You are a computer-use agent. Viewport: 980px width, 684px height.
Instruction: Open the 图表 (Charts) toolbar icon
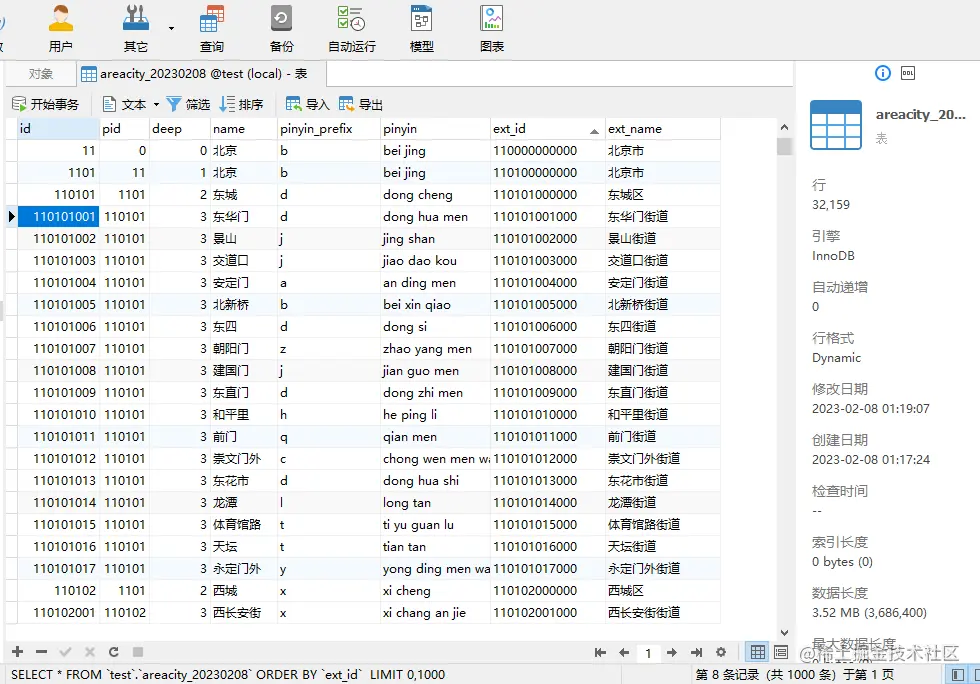coord(492,28)
